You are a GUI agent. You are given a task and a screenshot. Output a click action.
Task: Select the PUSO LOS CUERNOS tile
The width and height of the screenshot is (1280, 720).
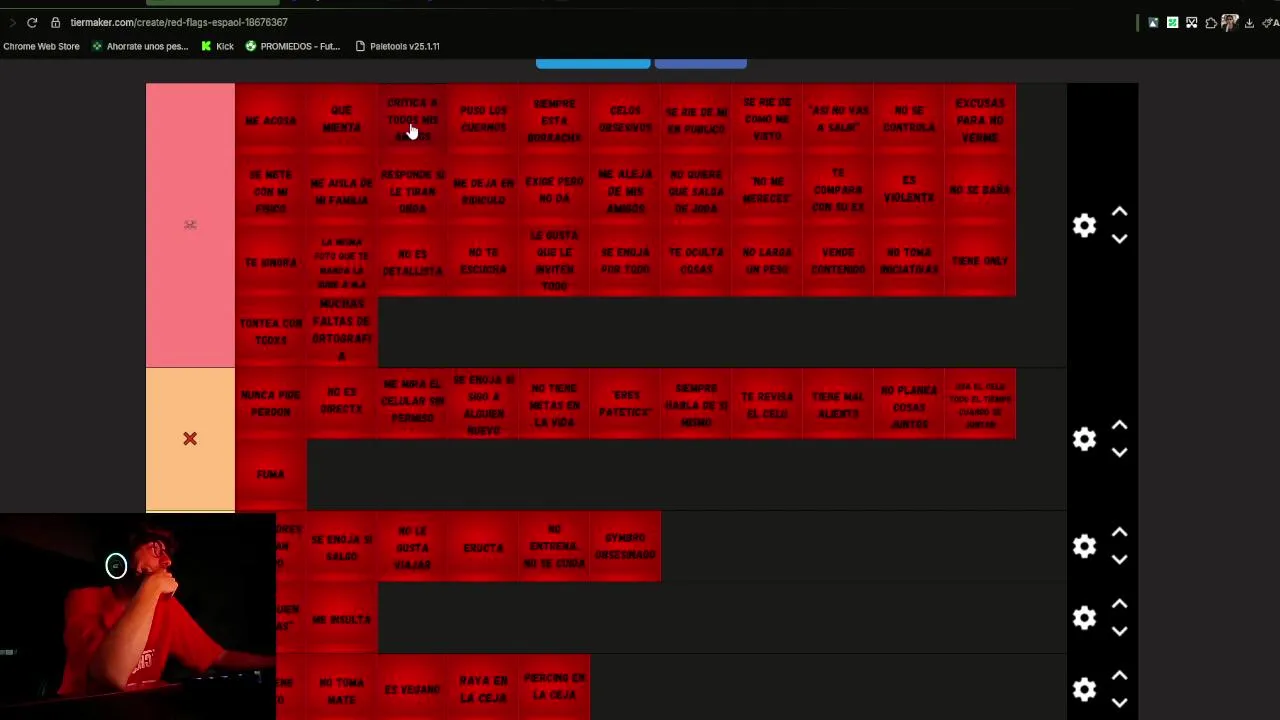click(x=484, y=119)
